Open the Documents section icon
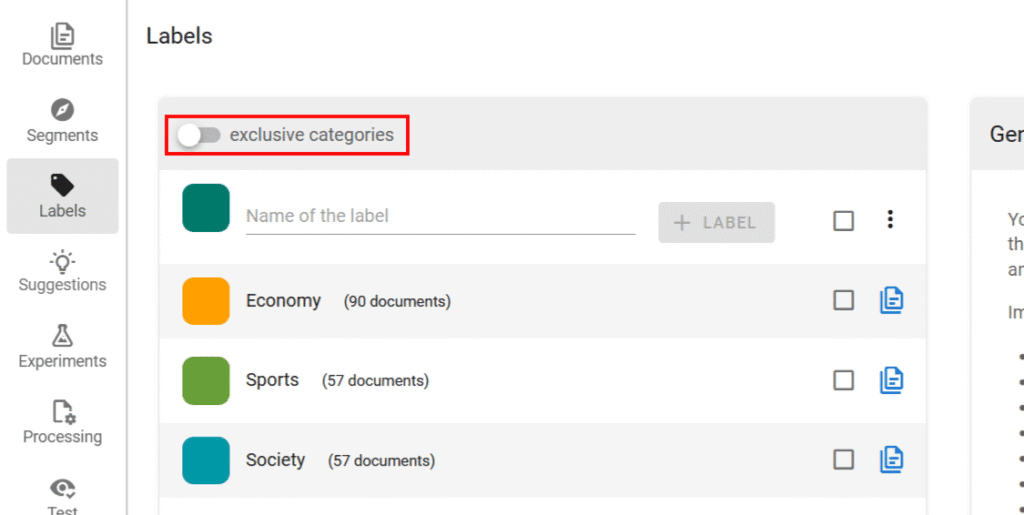The image size is (1024, 515). point(62,36)
